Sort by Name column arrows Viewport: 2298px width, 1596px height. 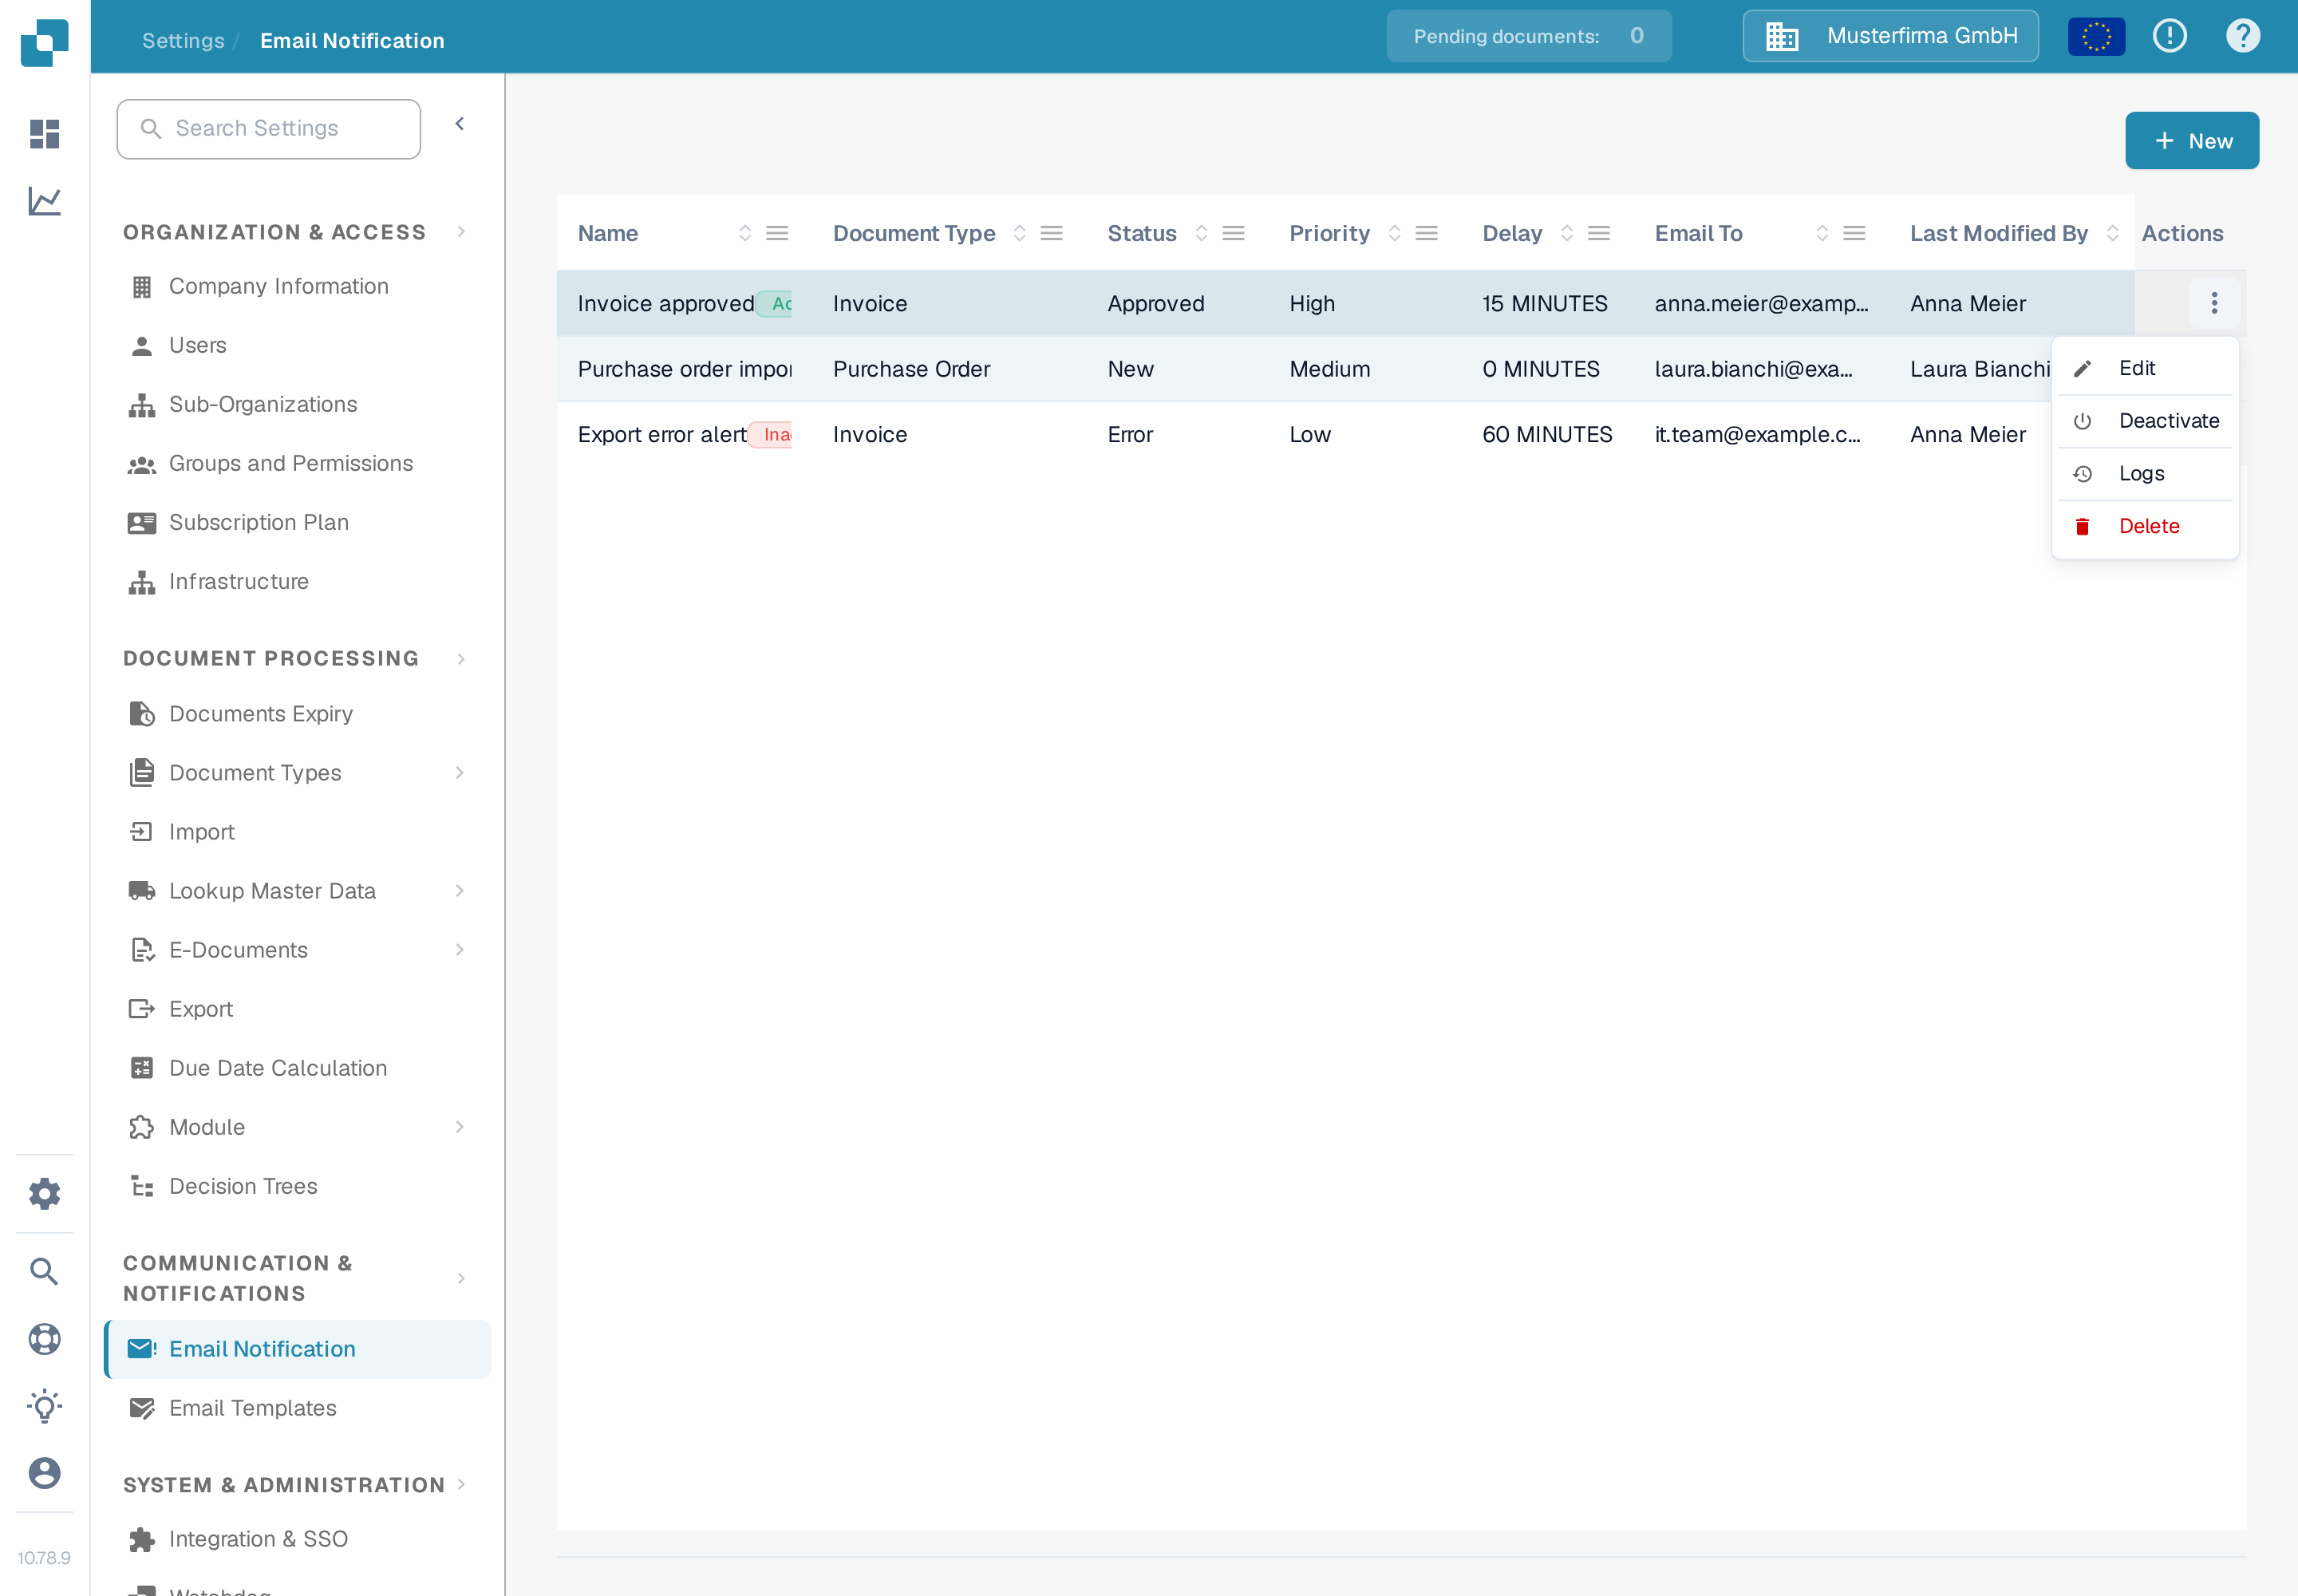(744, 233)
